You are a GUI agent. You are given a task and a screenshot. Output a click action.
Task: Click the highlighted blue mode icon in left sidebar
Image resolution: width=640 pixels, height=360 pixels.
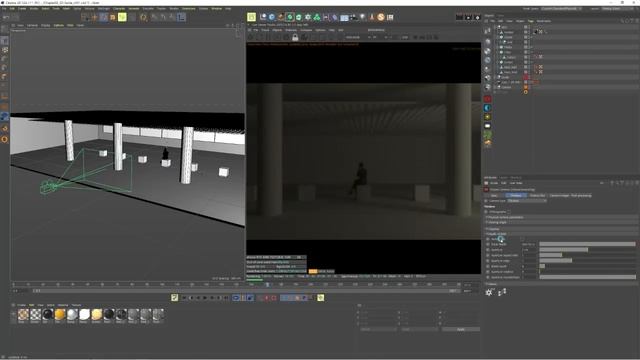click(x=4, y=116)
